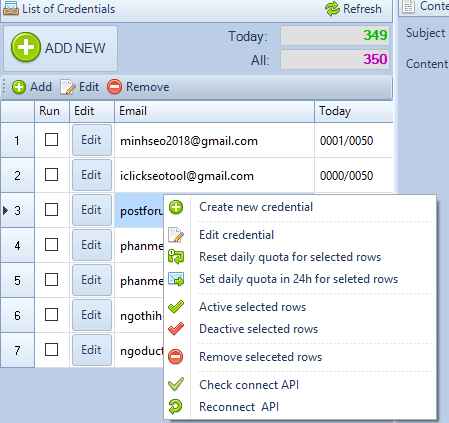
Task: Choose Create new credential from context menu
Action: (x=300, y=207)
